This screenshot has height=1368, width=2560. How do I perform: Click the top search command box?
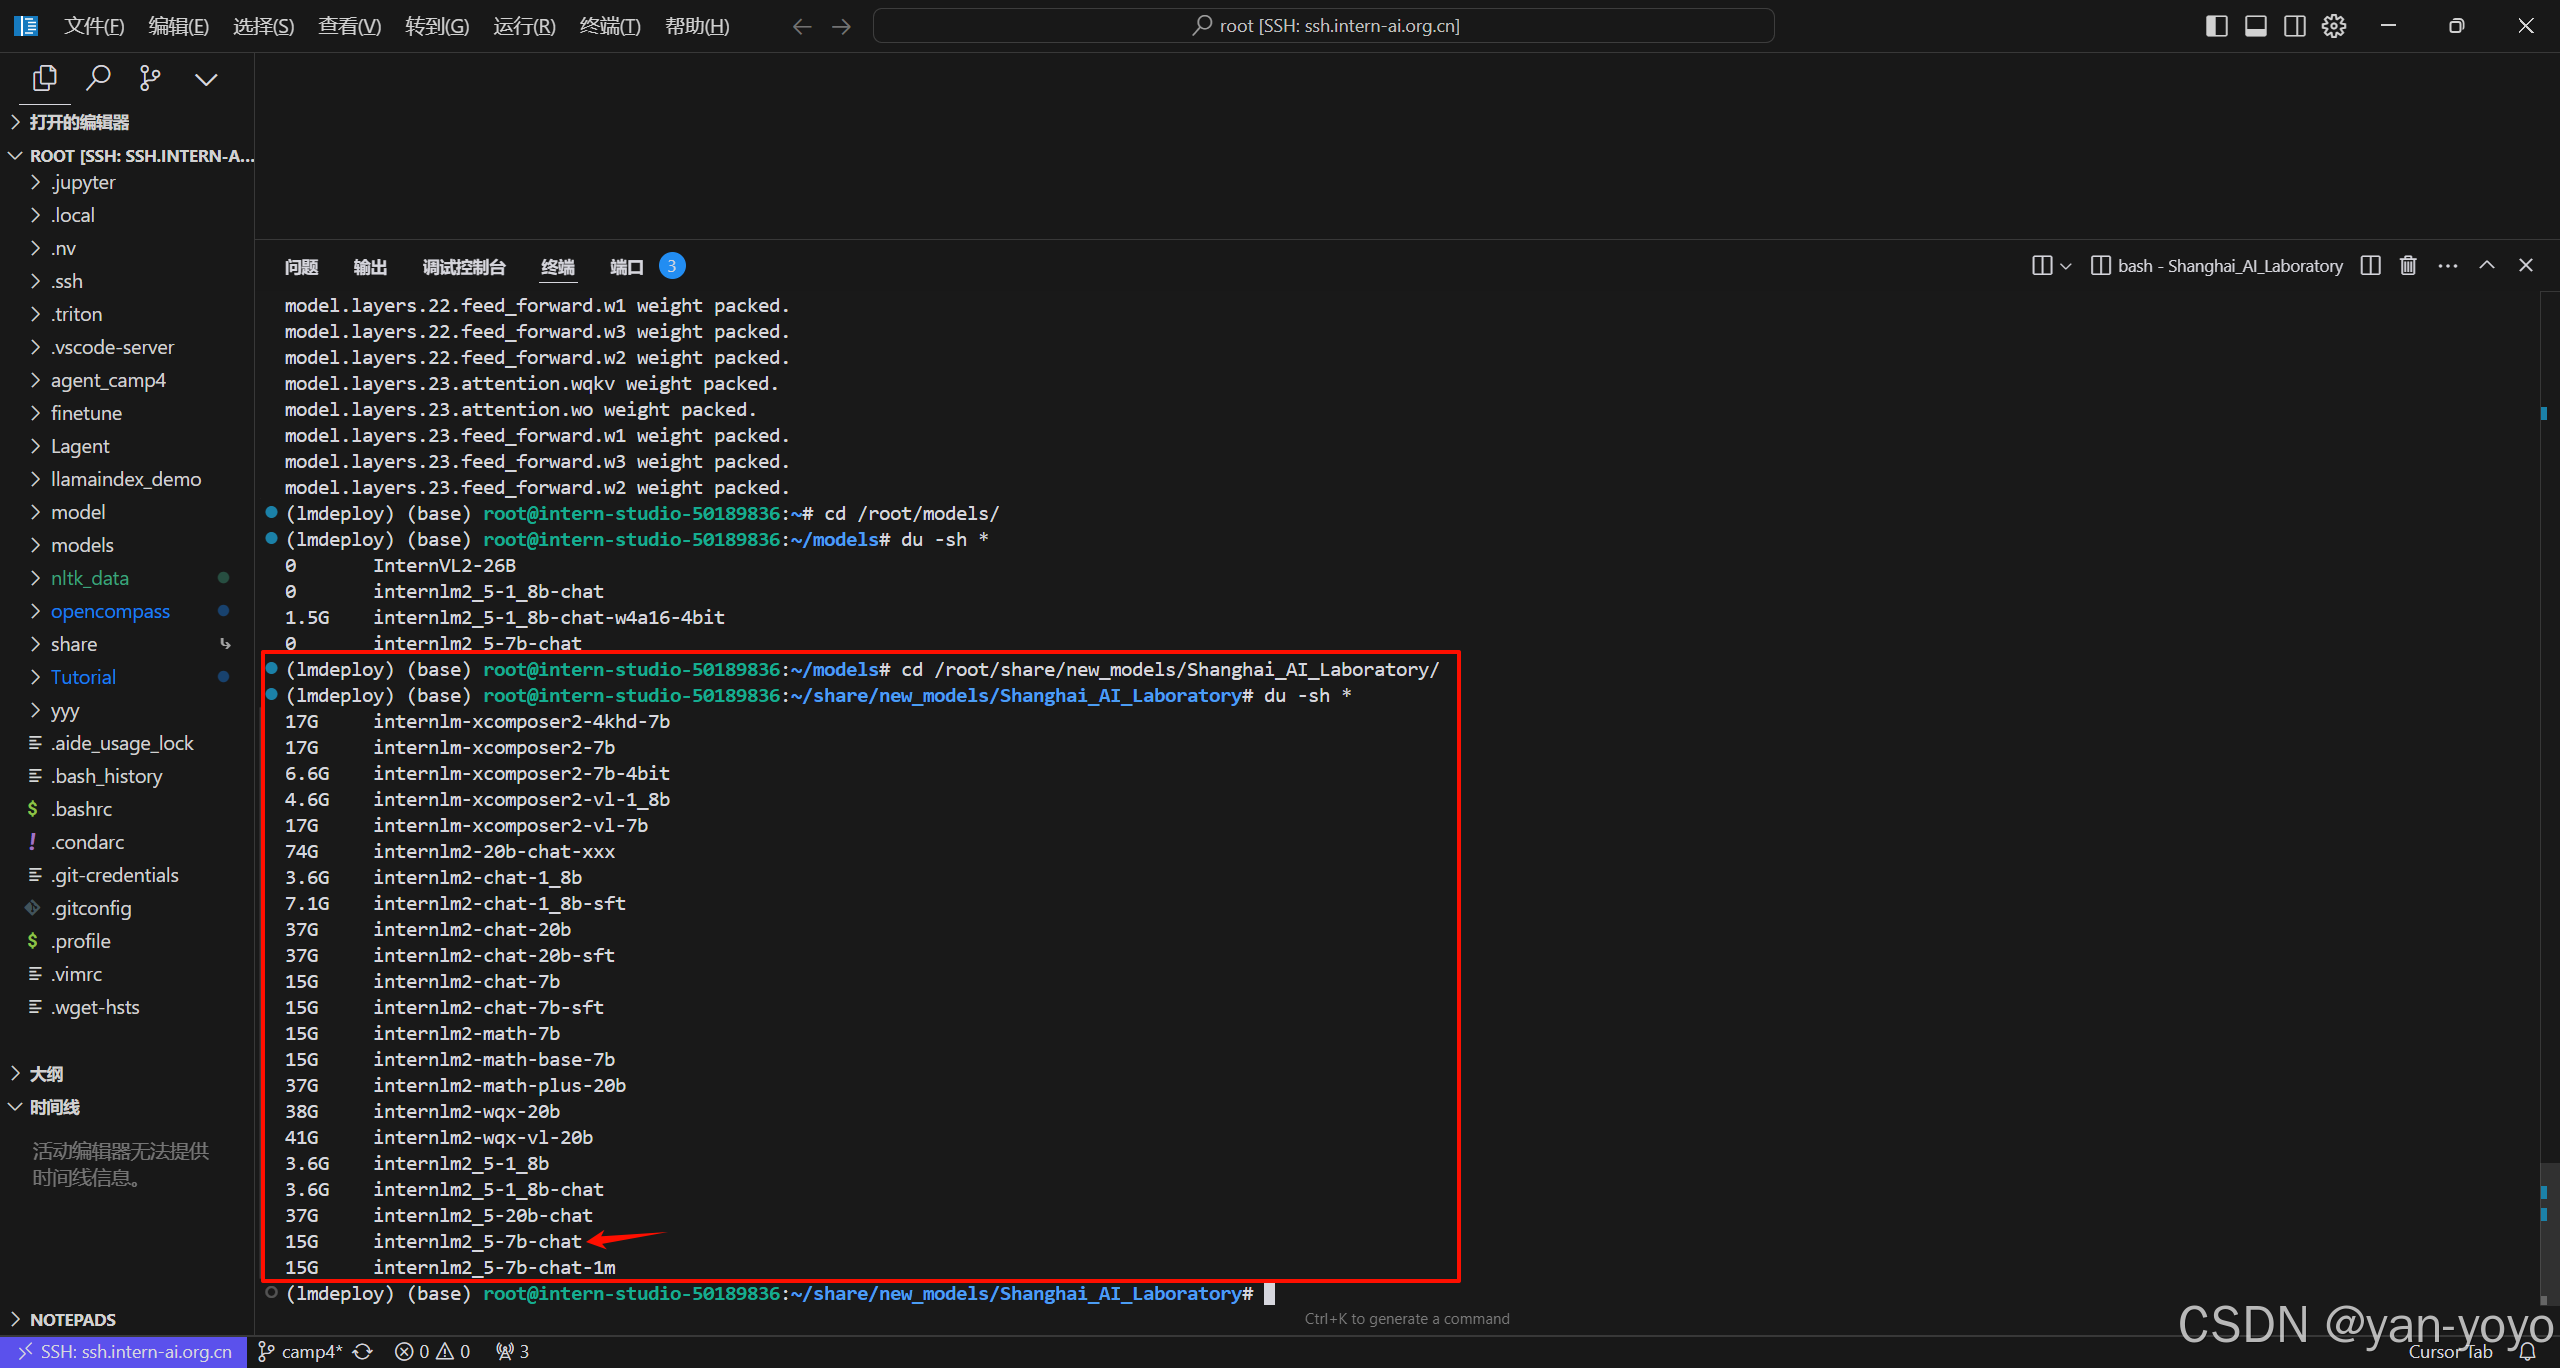[x=1323, y=25]
